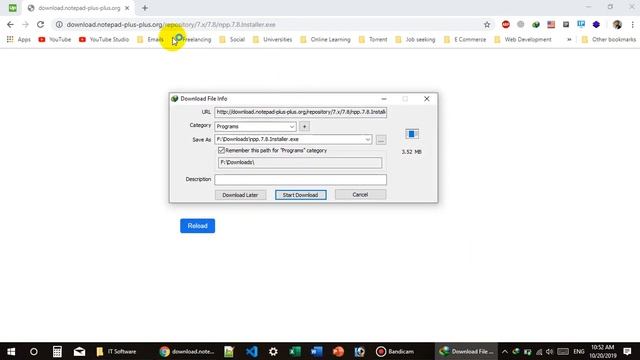Click the Start Download button
Screen dimensions: 640x360
coord(300,195)
